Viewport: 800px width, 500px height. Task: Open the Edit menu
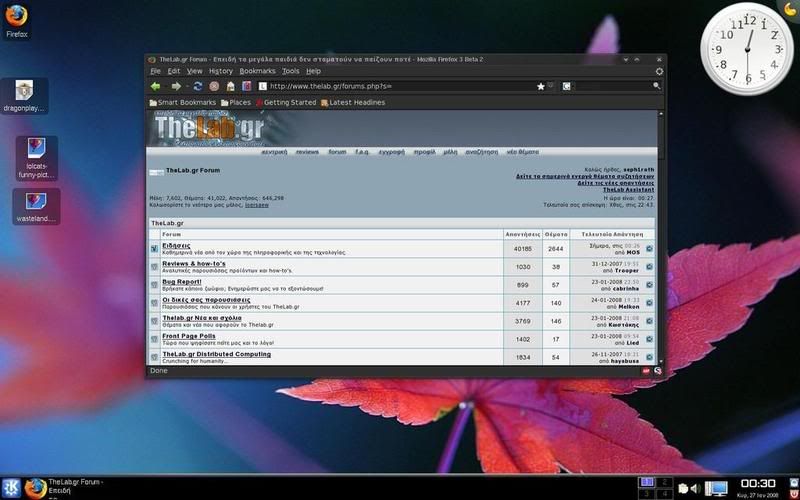[x=174, y=71]
